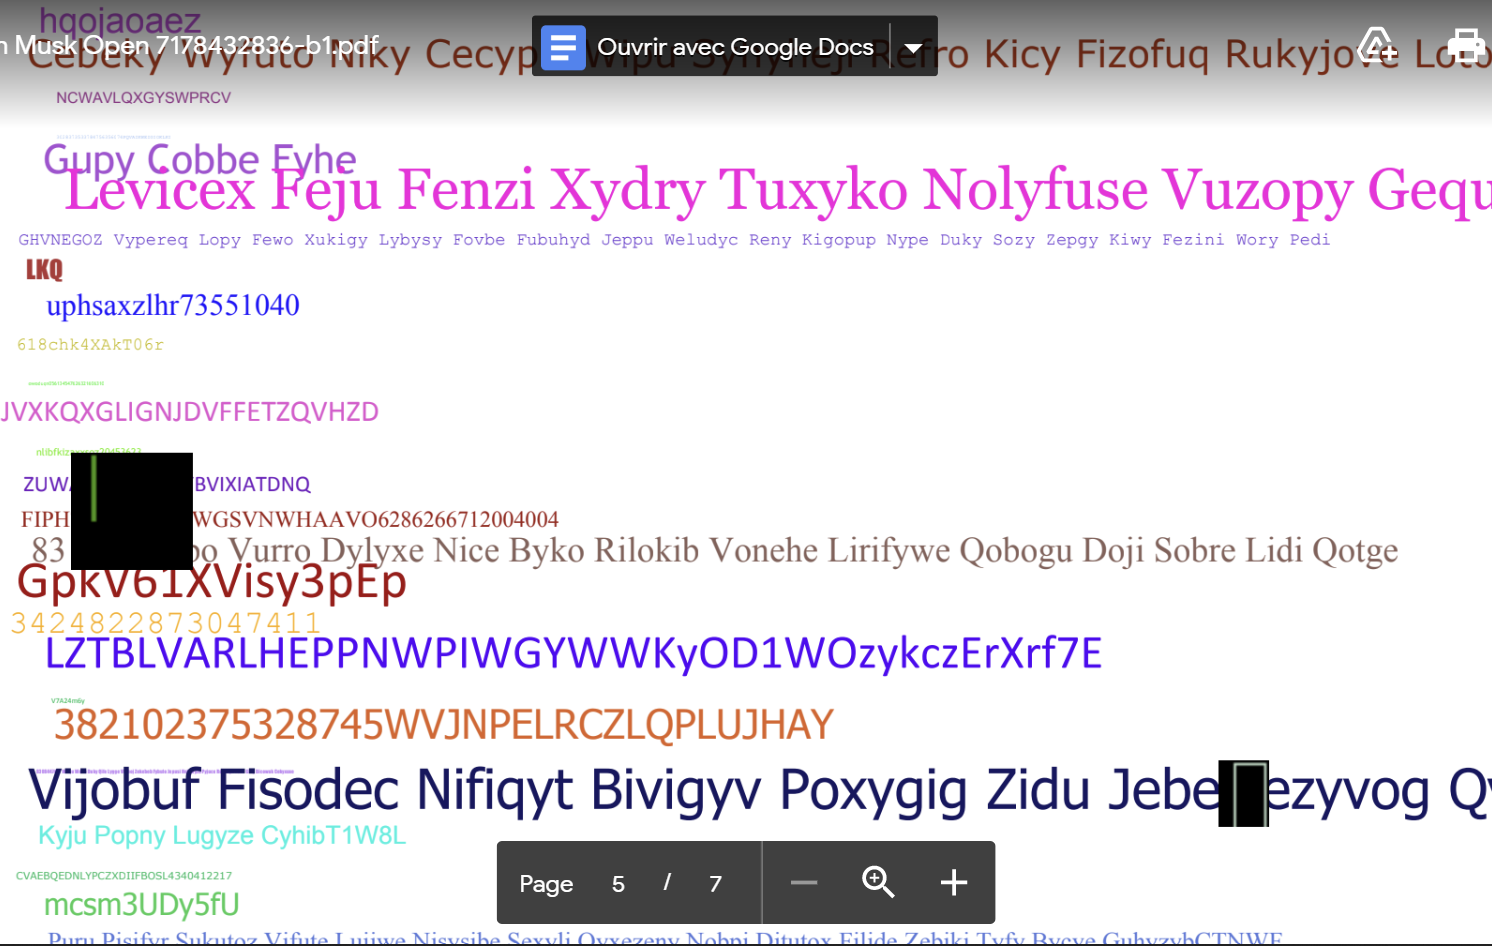The height and width of the screenshot is (946, 1492).
Task: Click the monospace line starting GHVNEGOZ Vypereq
Action: [674, 240]
